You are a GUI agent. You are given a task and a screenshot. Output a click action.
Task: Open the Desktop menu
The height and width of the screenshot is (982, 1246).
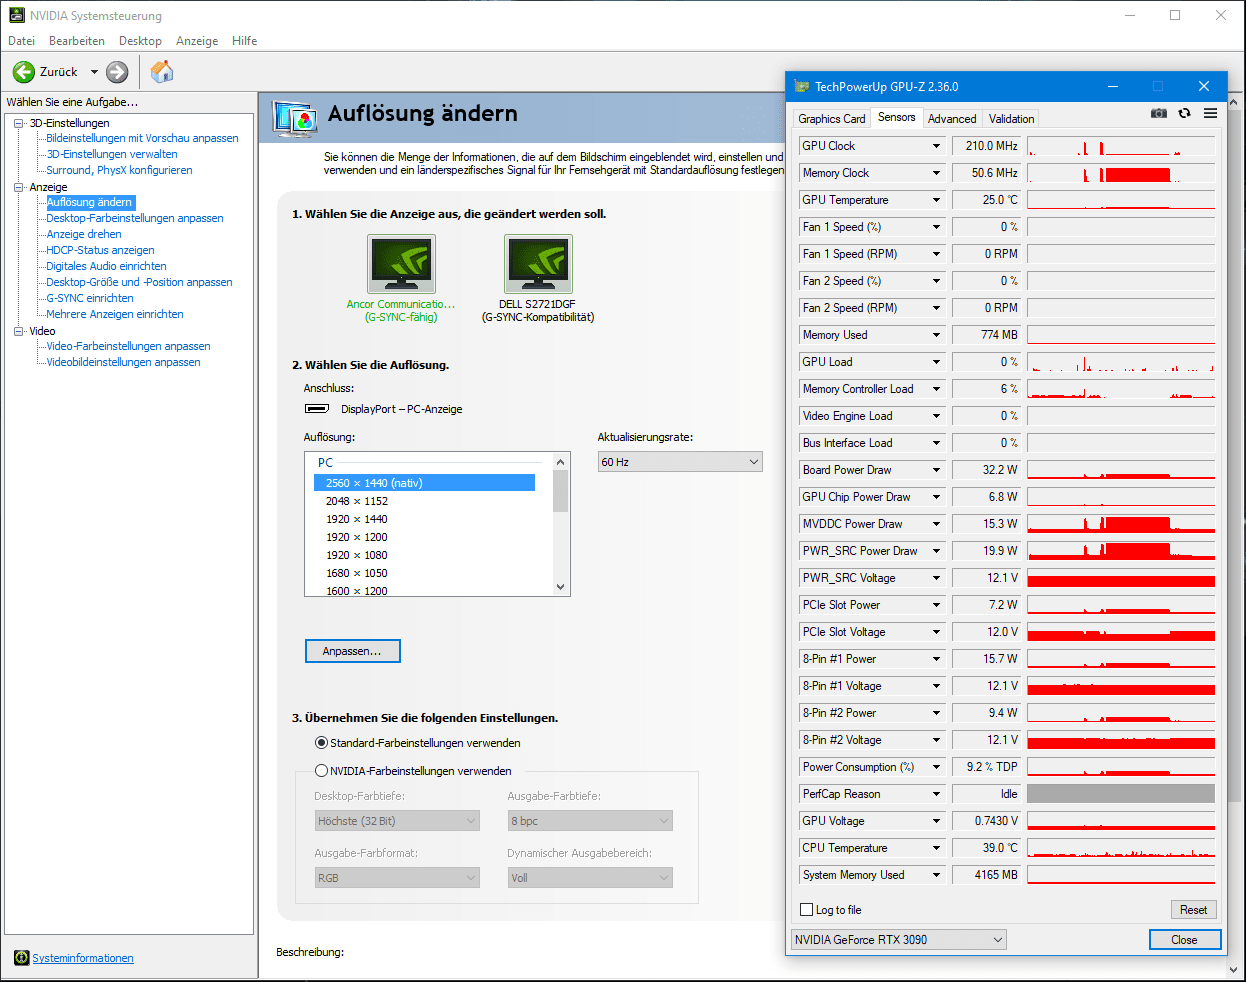(140, 41)
